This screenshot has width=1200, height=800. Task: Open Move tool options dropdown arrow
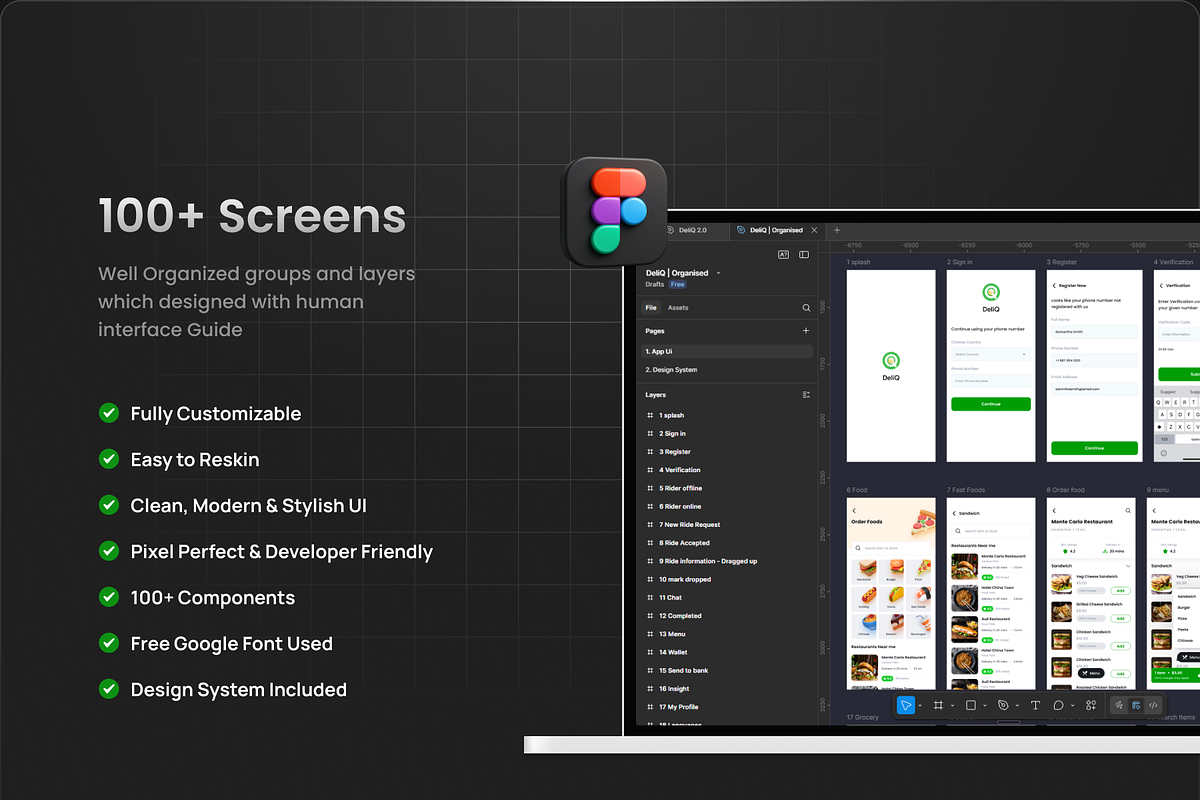pos(920,706)
